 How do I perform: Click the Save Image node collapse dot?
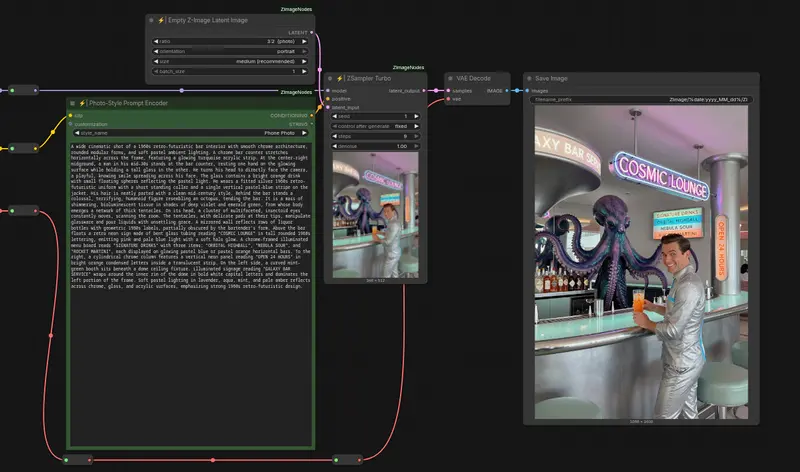[528, 78]
